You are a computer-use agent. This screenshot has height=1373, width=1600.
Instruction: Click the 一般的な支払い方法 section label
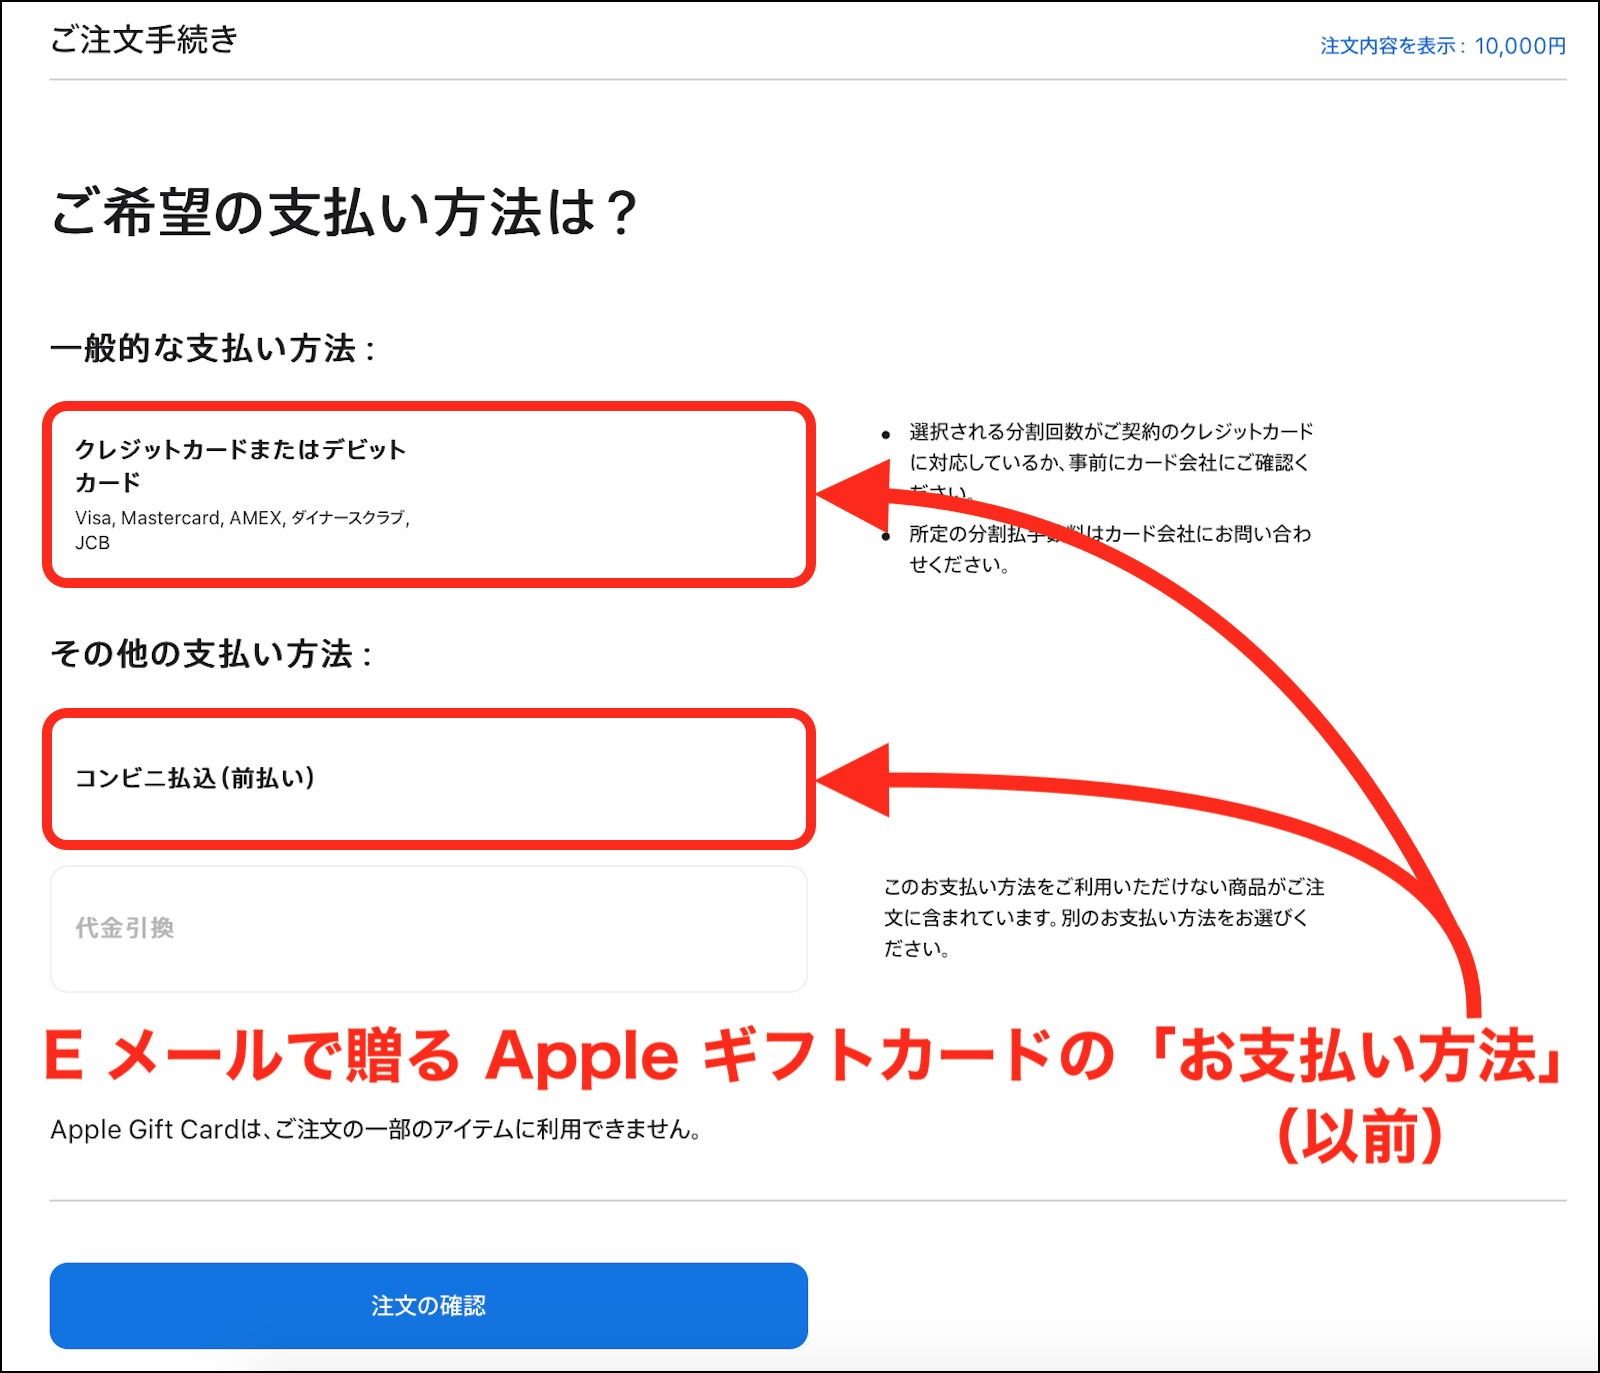[213, 349]
